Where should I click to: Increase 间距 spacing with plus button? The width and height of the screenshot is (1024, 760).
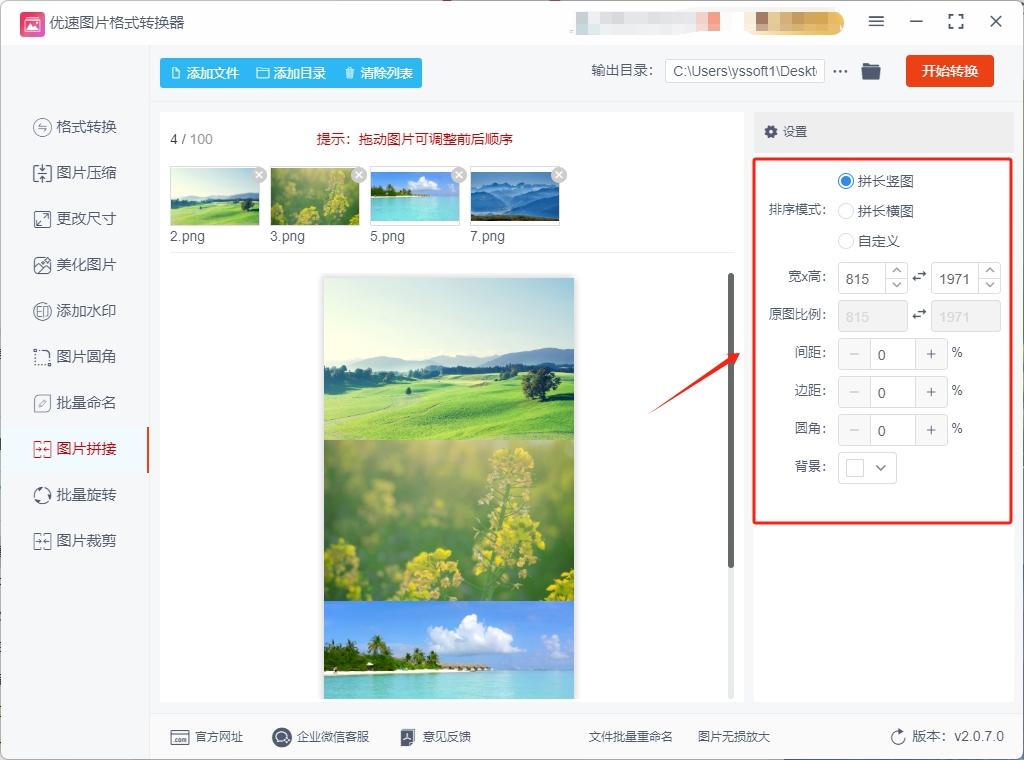(x=931, y=354)
